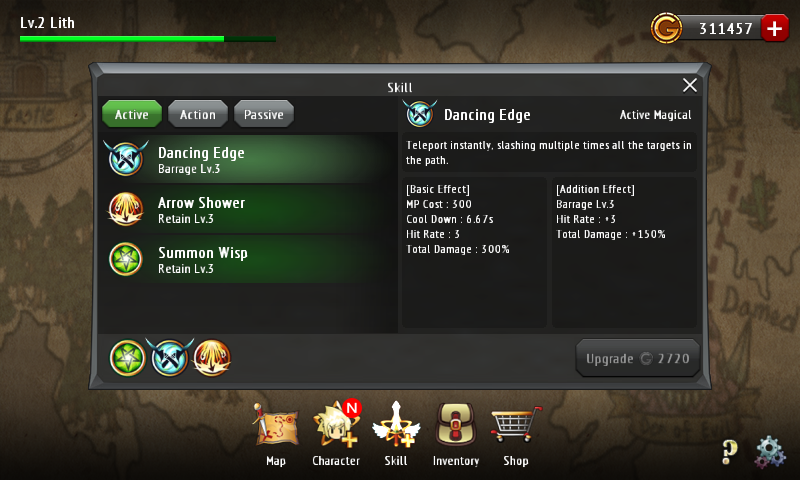The image size is (800, 480).
Task: Click the red plus to add gold
Action: pos(774,29)
